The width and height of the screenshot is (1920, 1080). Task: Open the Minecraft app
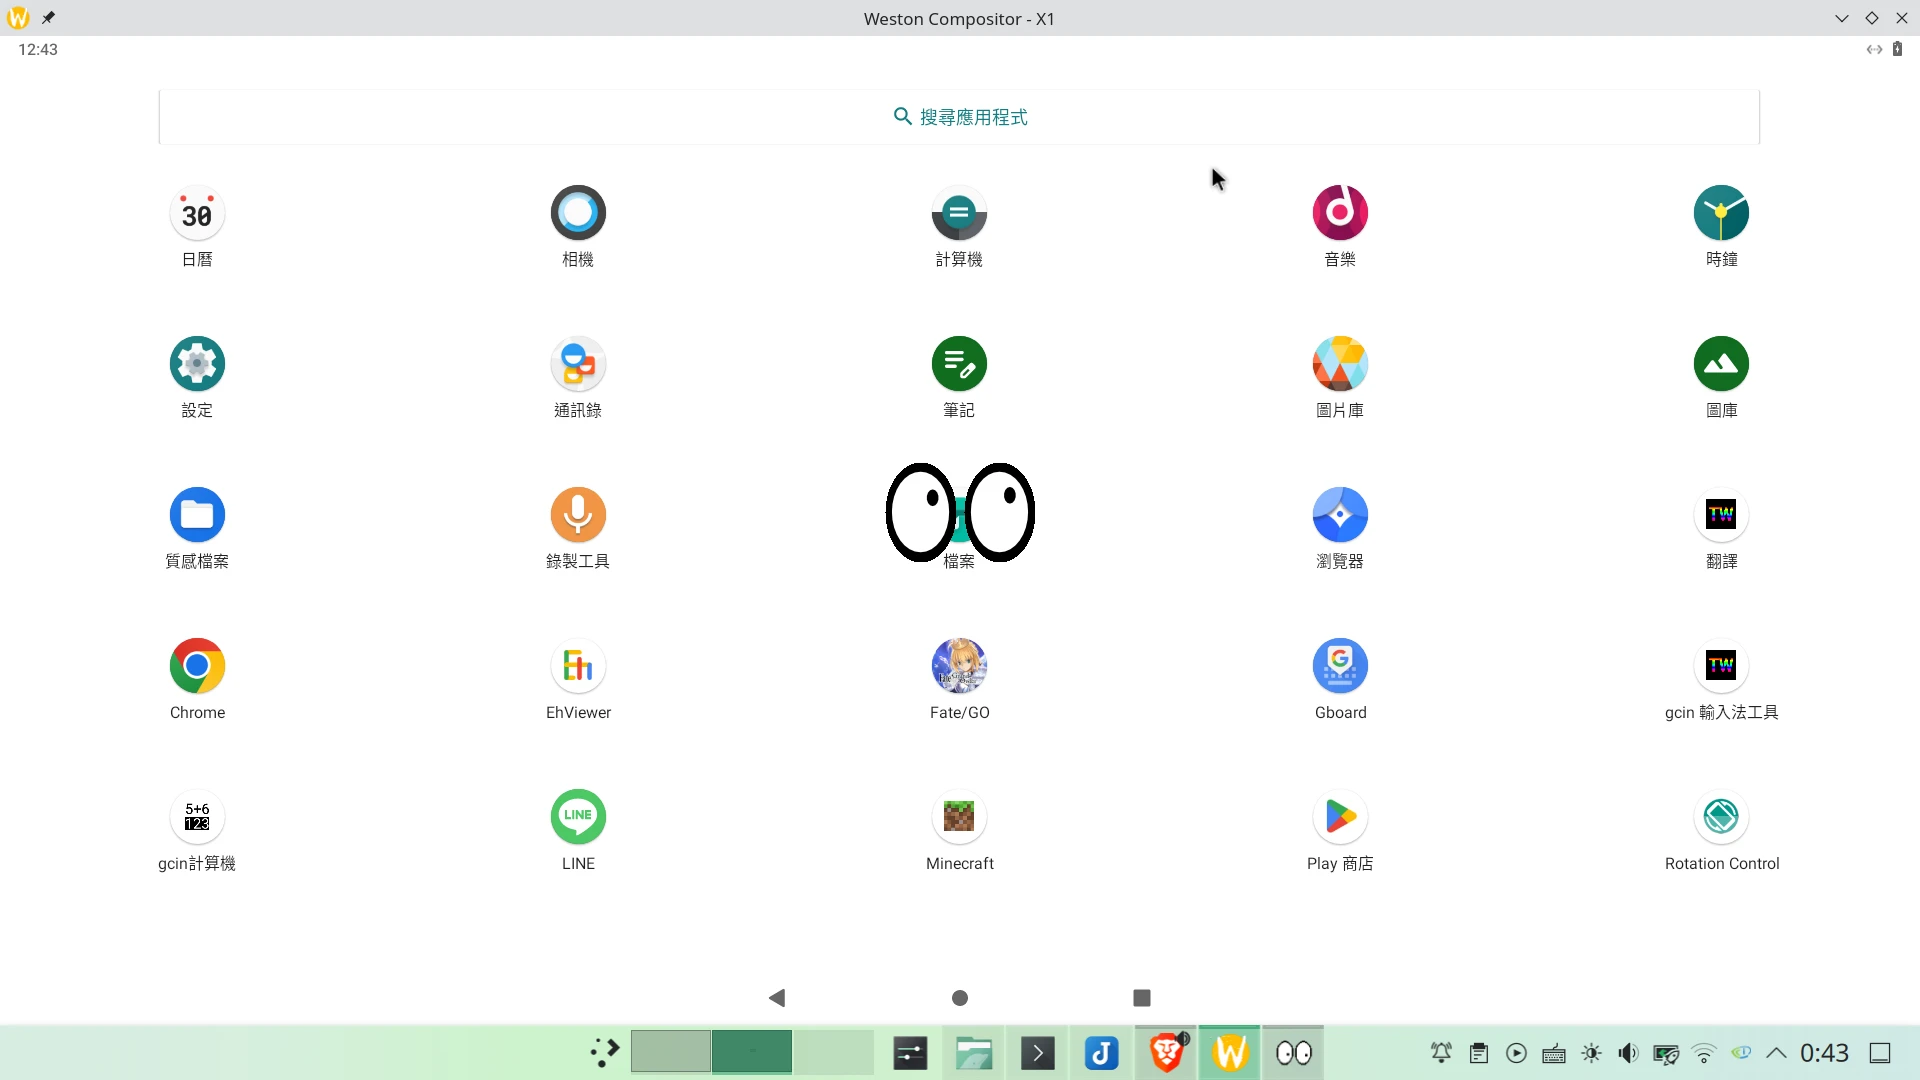coord(959,817)
